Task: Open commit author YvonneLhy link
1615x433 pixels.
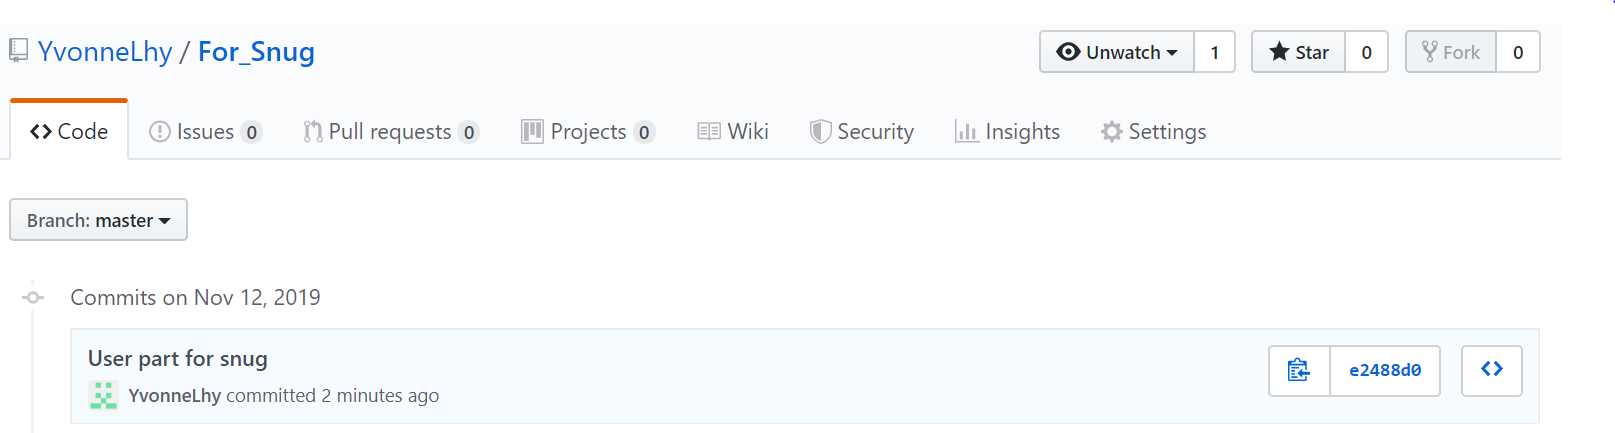Action: (175, 395)
